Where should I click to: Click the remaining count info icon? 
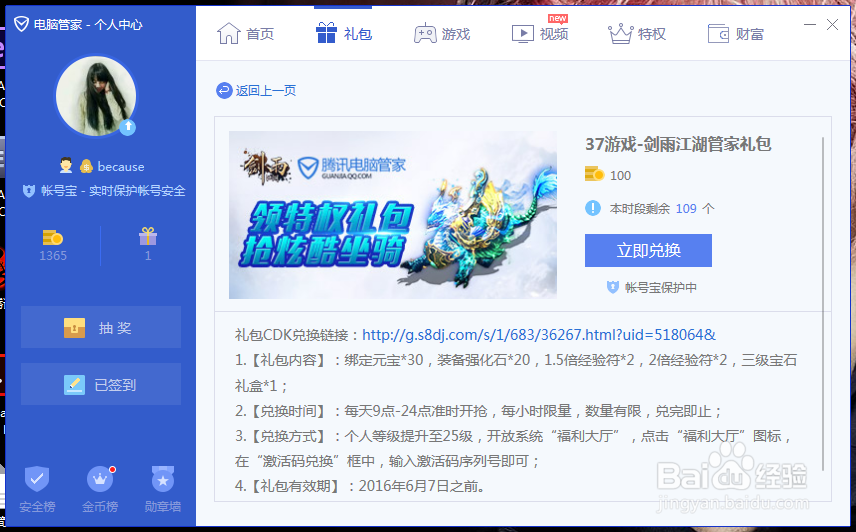click(x=593, y=208)
